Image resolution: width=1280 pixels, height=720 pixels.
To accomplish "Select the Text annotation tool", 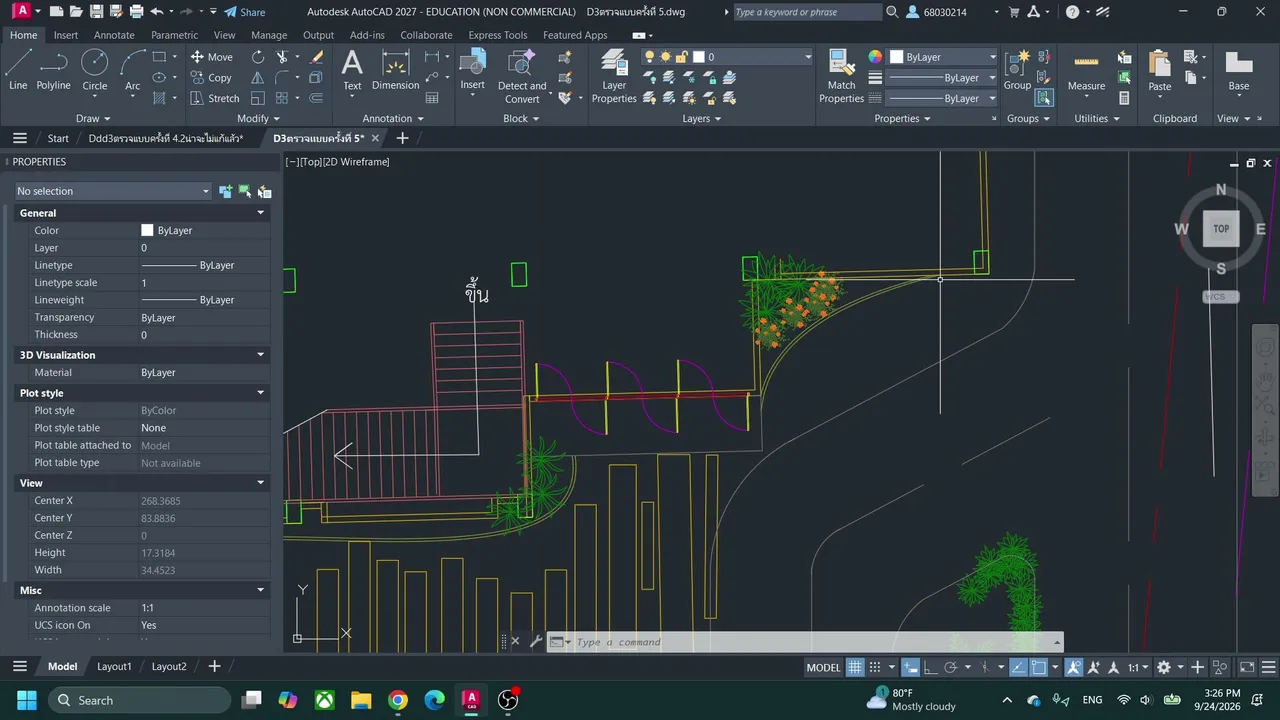I will pos(352,71).
